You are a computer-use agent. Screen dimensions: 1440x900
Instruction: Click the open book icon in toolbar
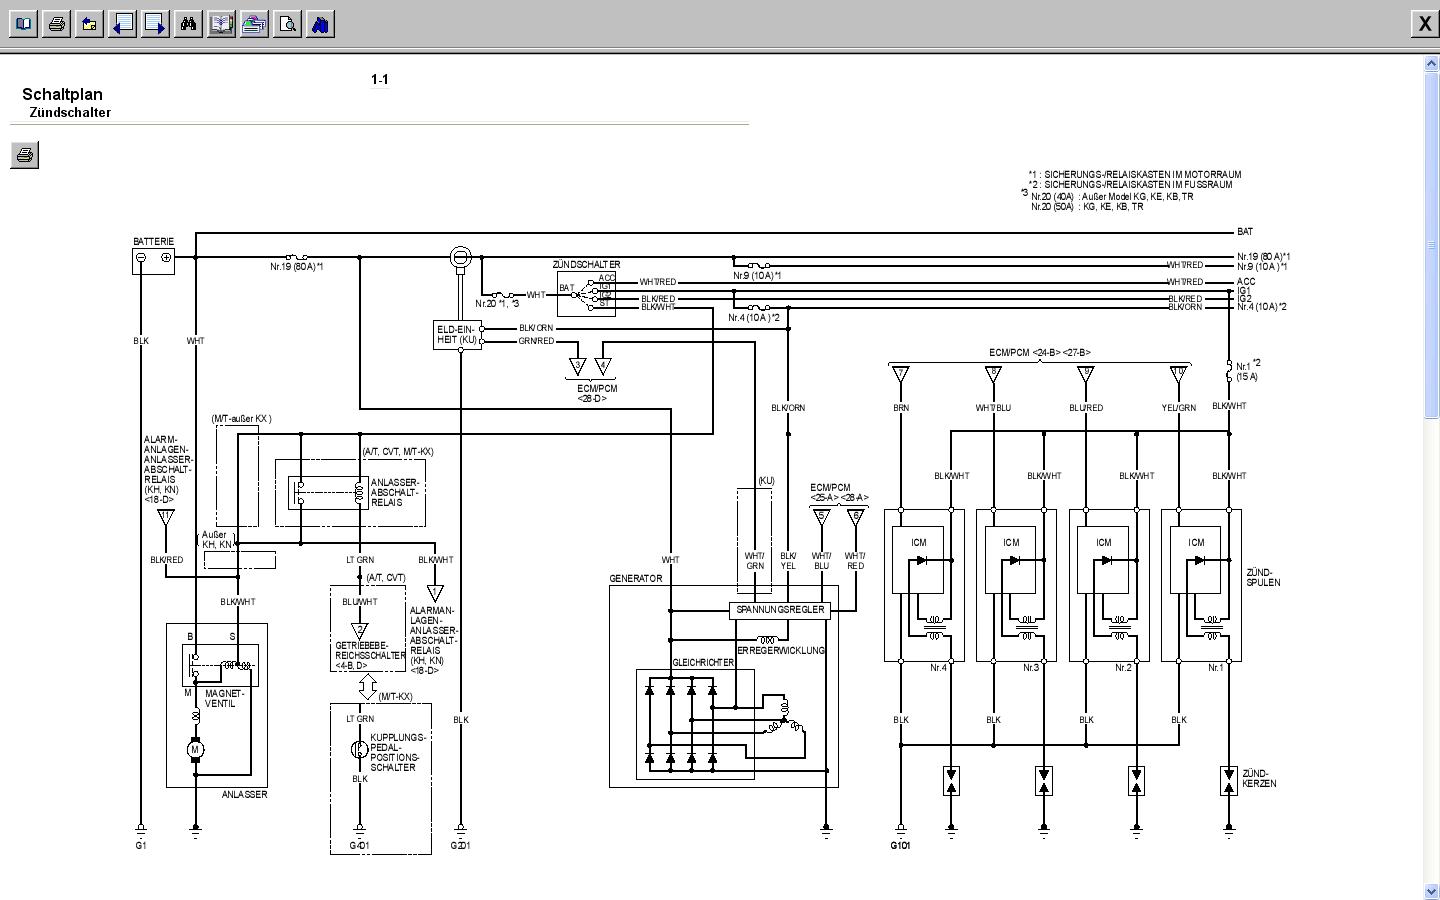pyautogui.click(x=24, y=24)
